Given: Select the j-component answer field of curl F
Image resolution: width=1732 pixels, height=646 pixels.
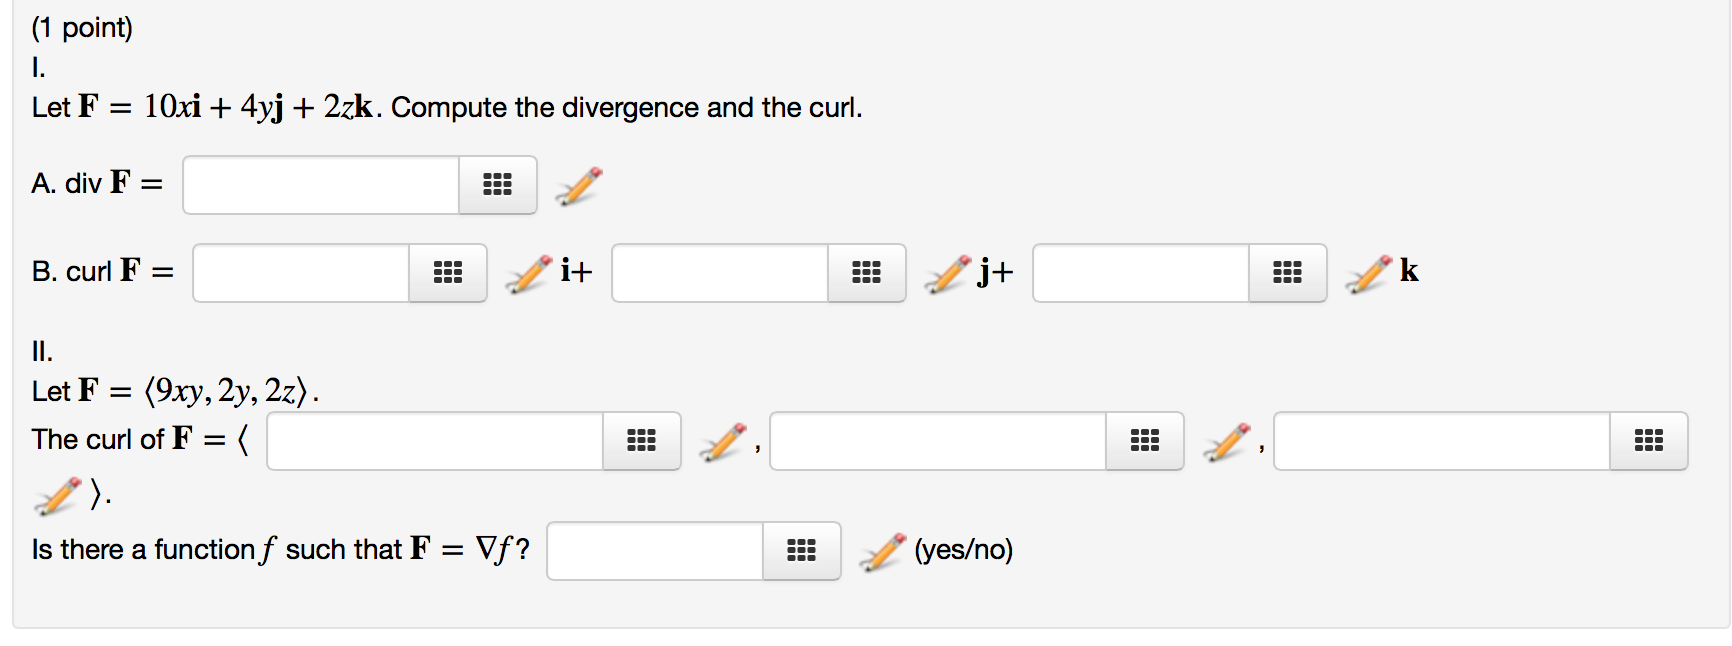Looking at the screenshot, I should point(718,272).
